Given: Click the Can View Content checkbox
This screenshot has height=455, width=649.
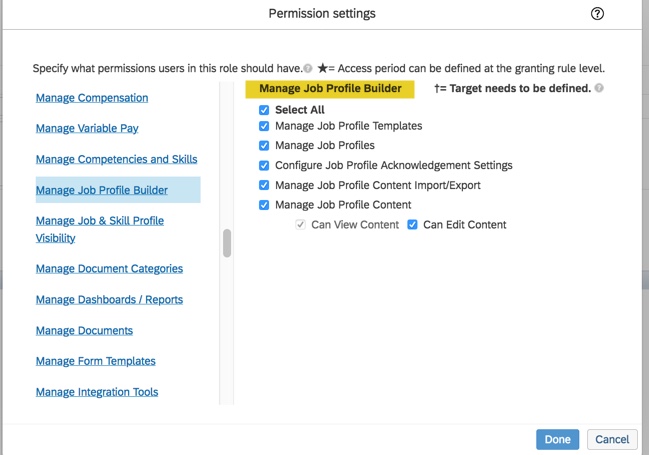Looking at the screenshot, I should point(300,225).
